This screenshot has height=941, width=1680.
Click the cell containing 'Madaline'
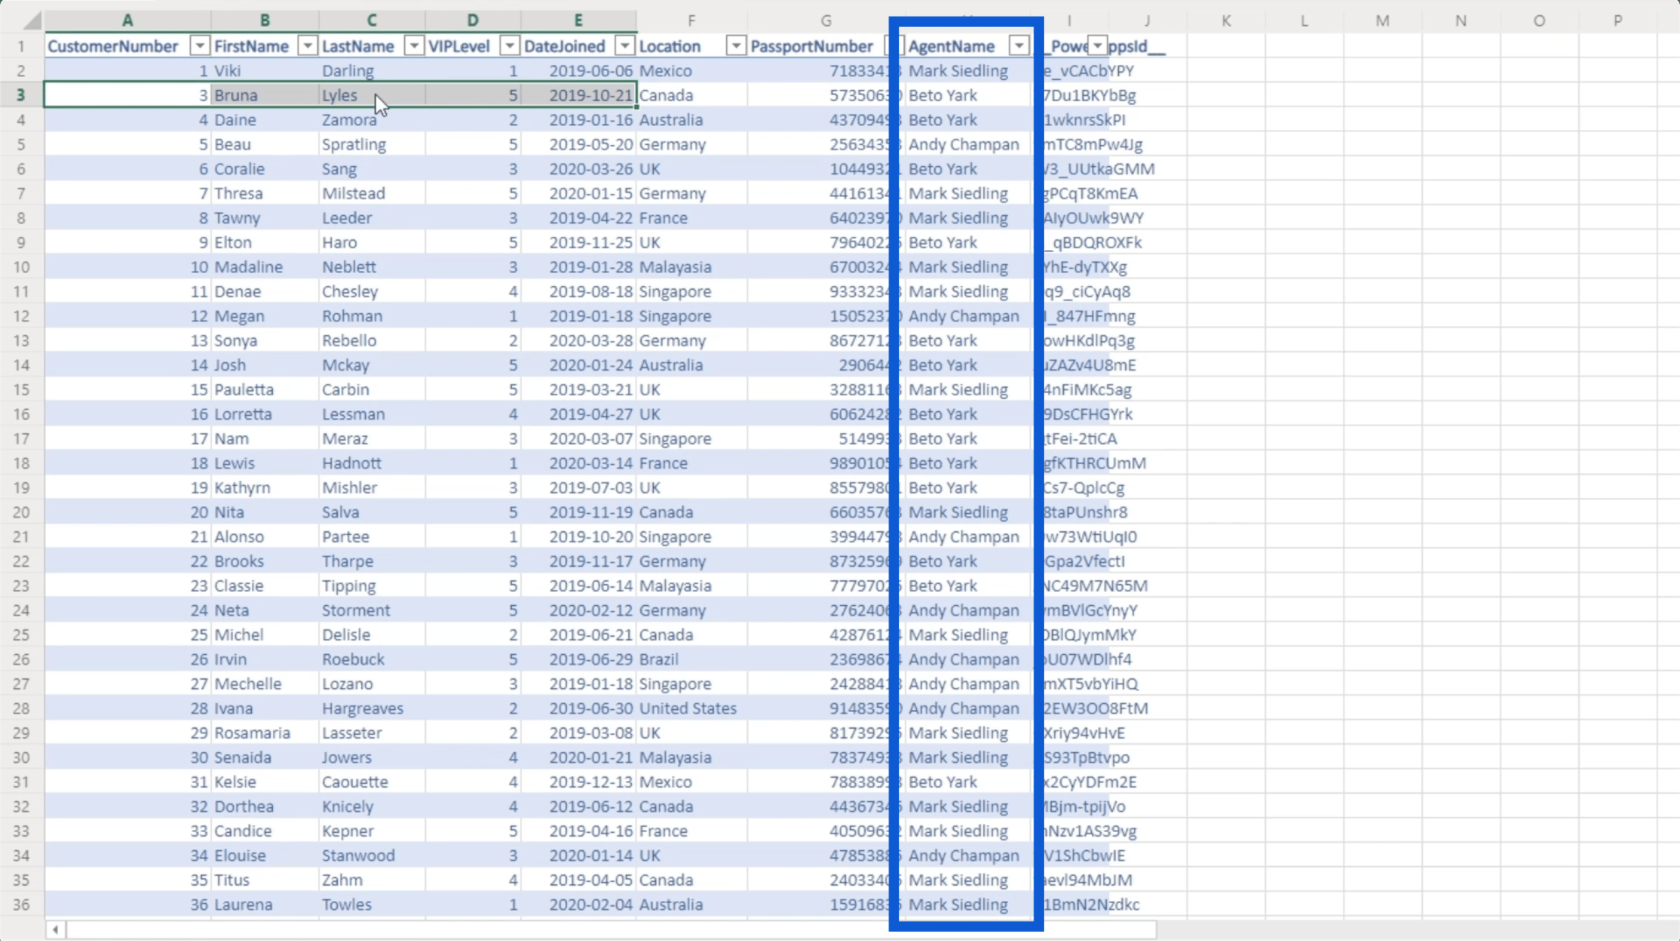click(x=265, y=267)
